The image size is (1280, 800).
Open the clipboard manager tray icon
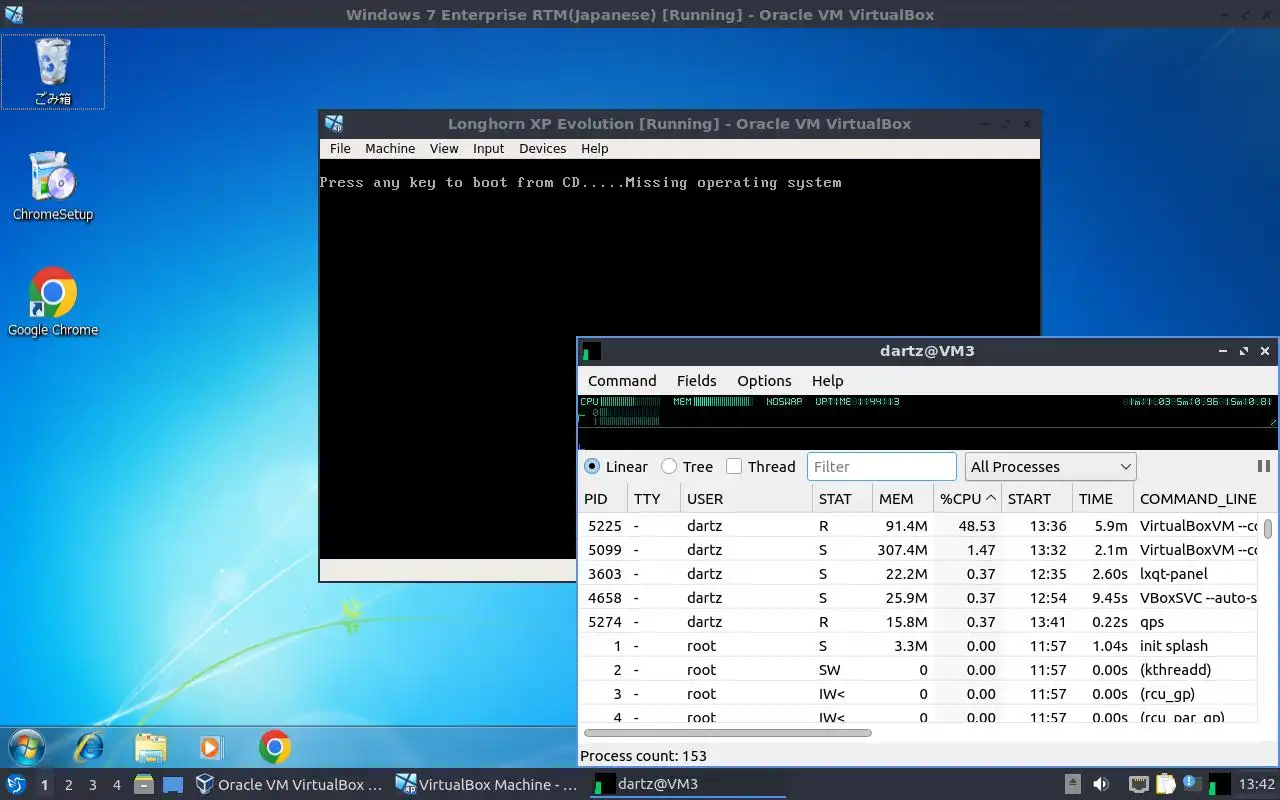(1166, 785)
